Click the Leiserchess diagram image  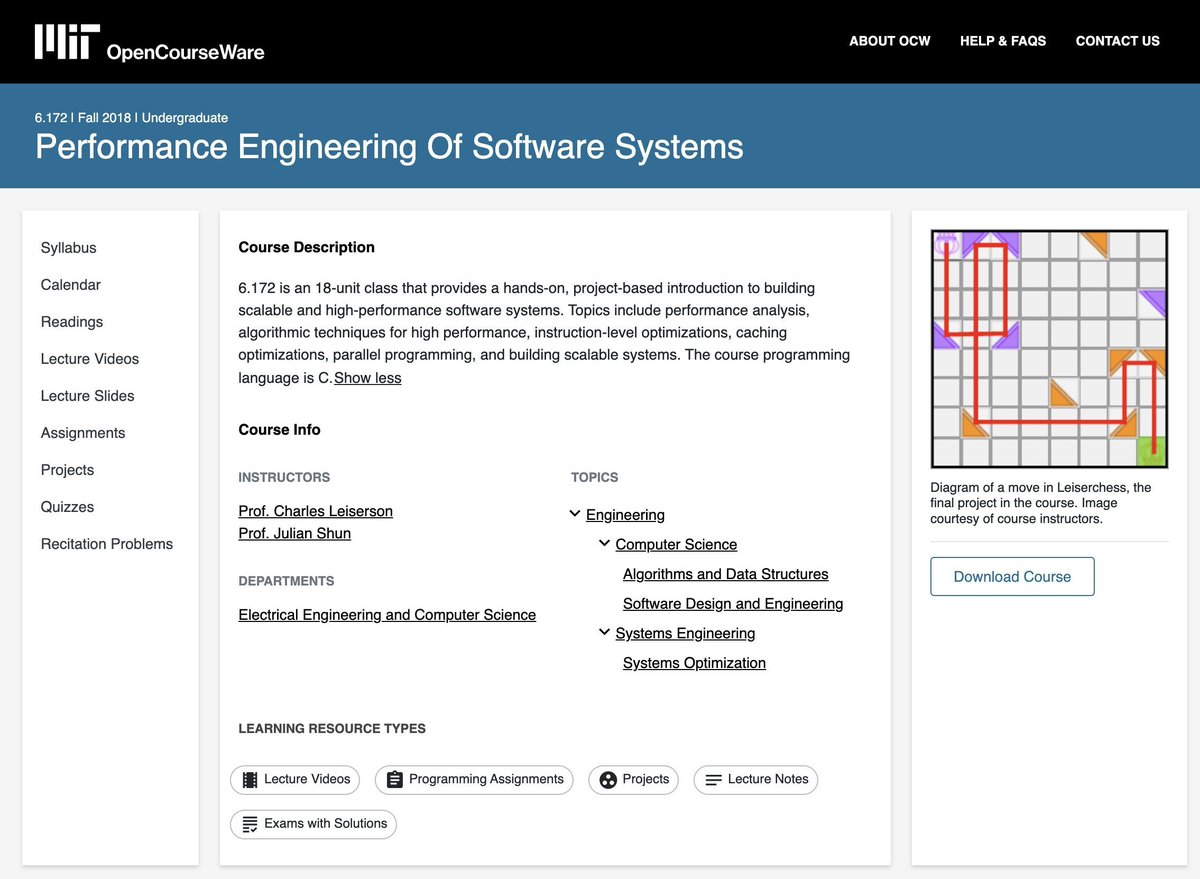1049,349
